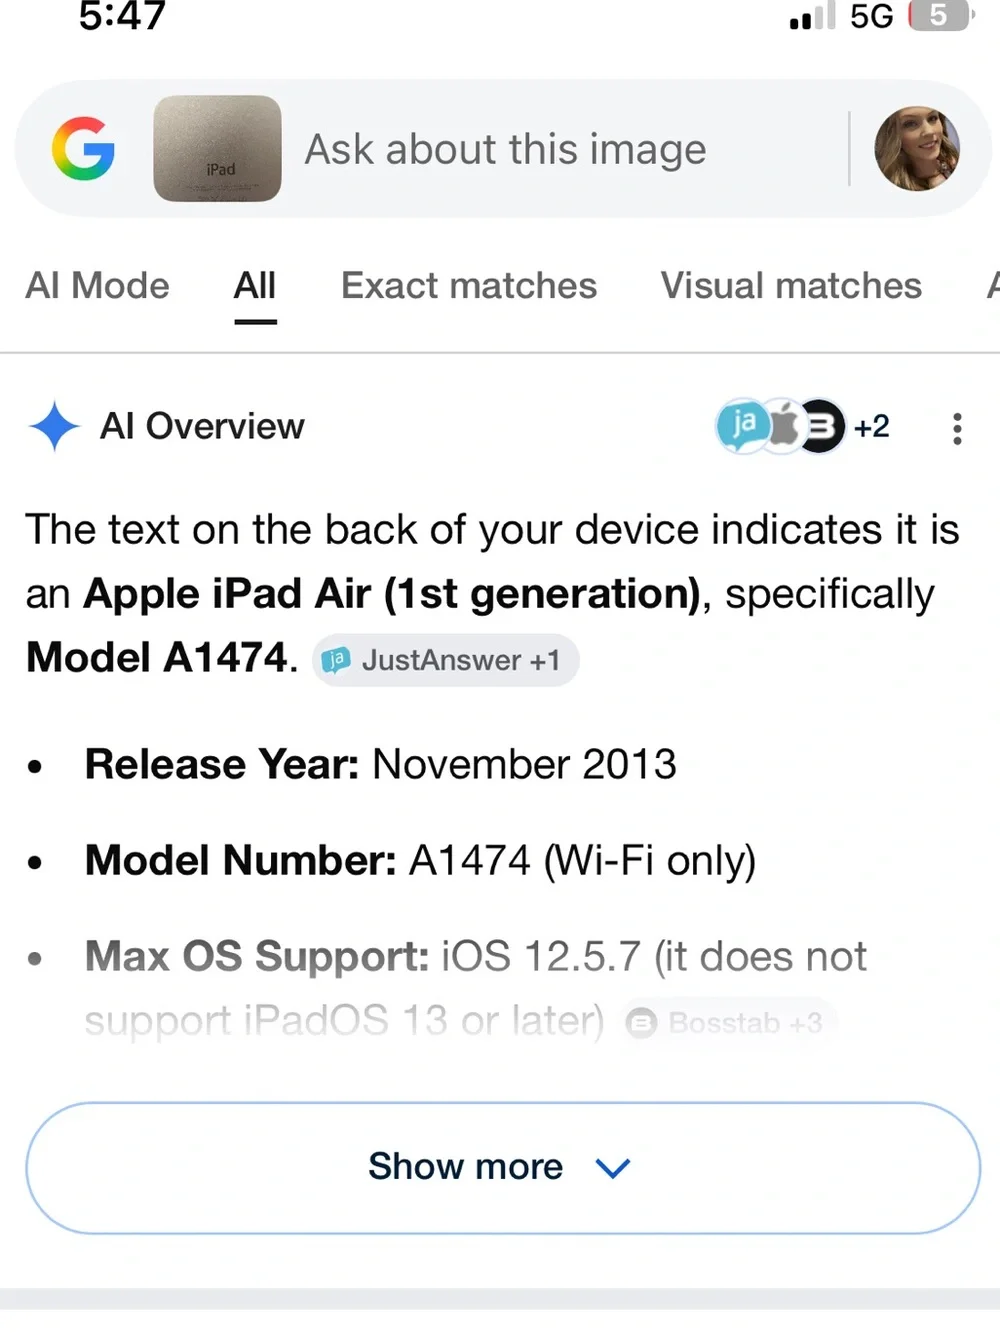Open the JustAnswer +1 citation chip
This screenshot has width=1000, height=1333.
pos(446,660)
